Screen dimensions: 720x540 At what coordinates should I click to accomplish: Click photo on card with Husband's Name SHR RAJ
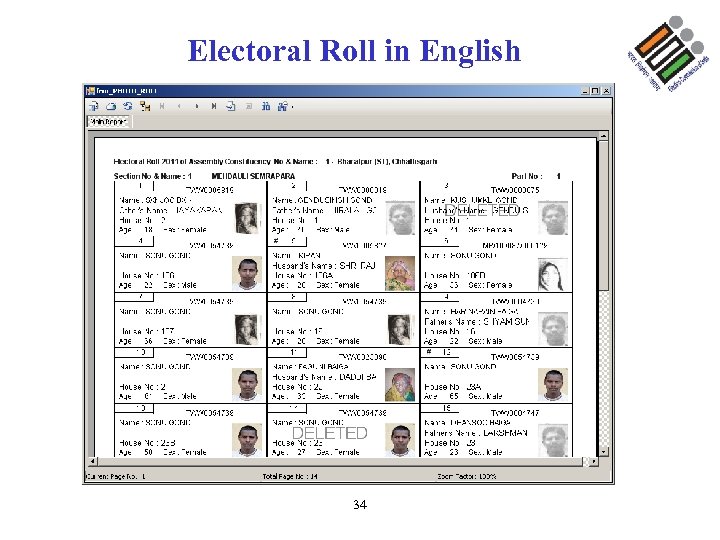coord(400,273)
